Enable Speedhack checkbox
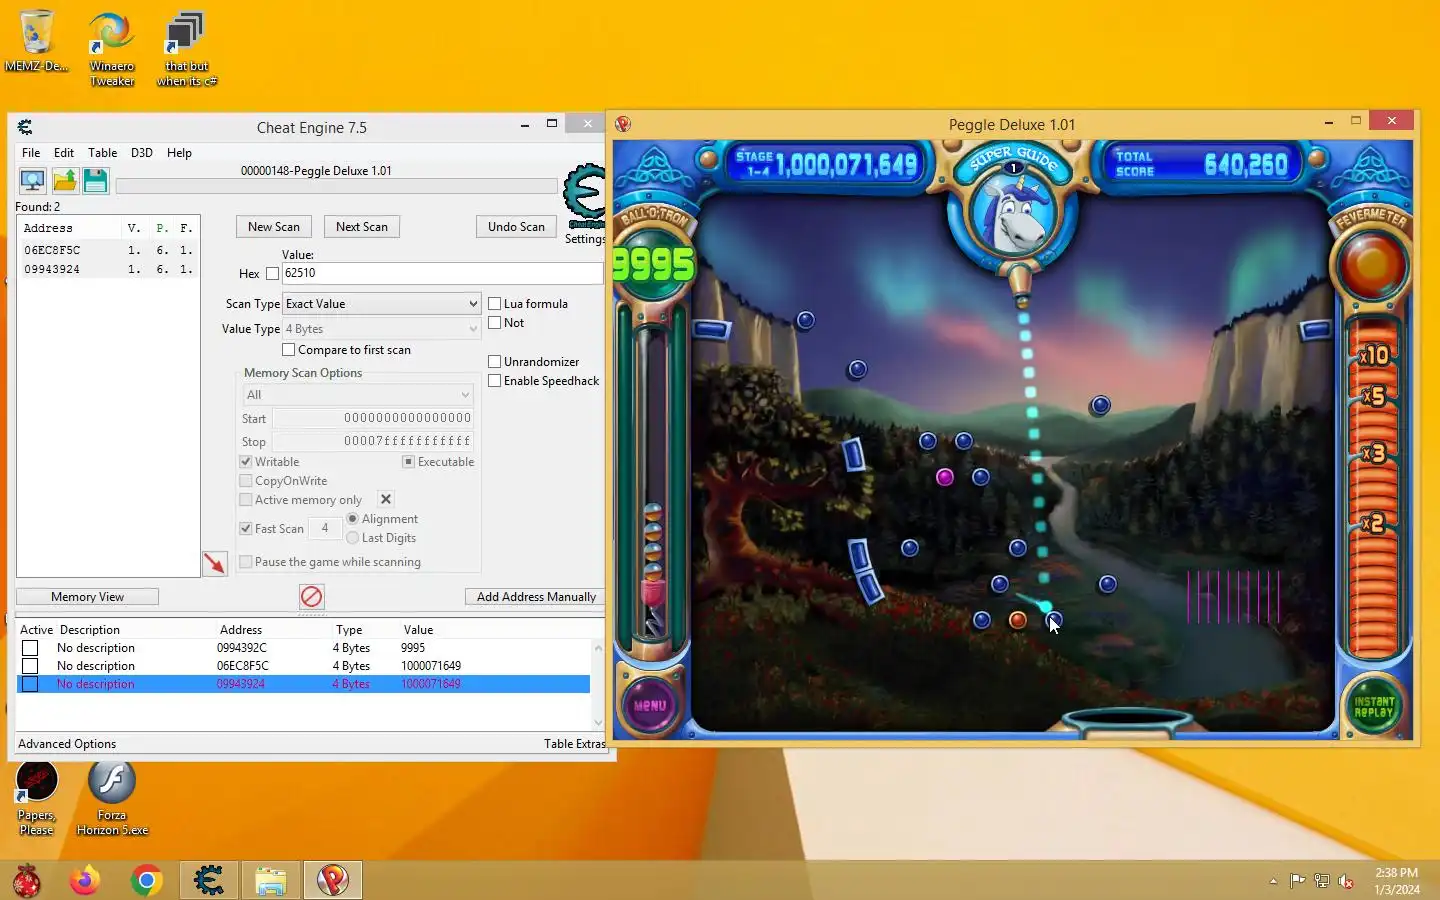 pos(494,380)
